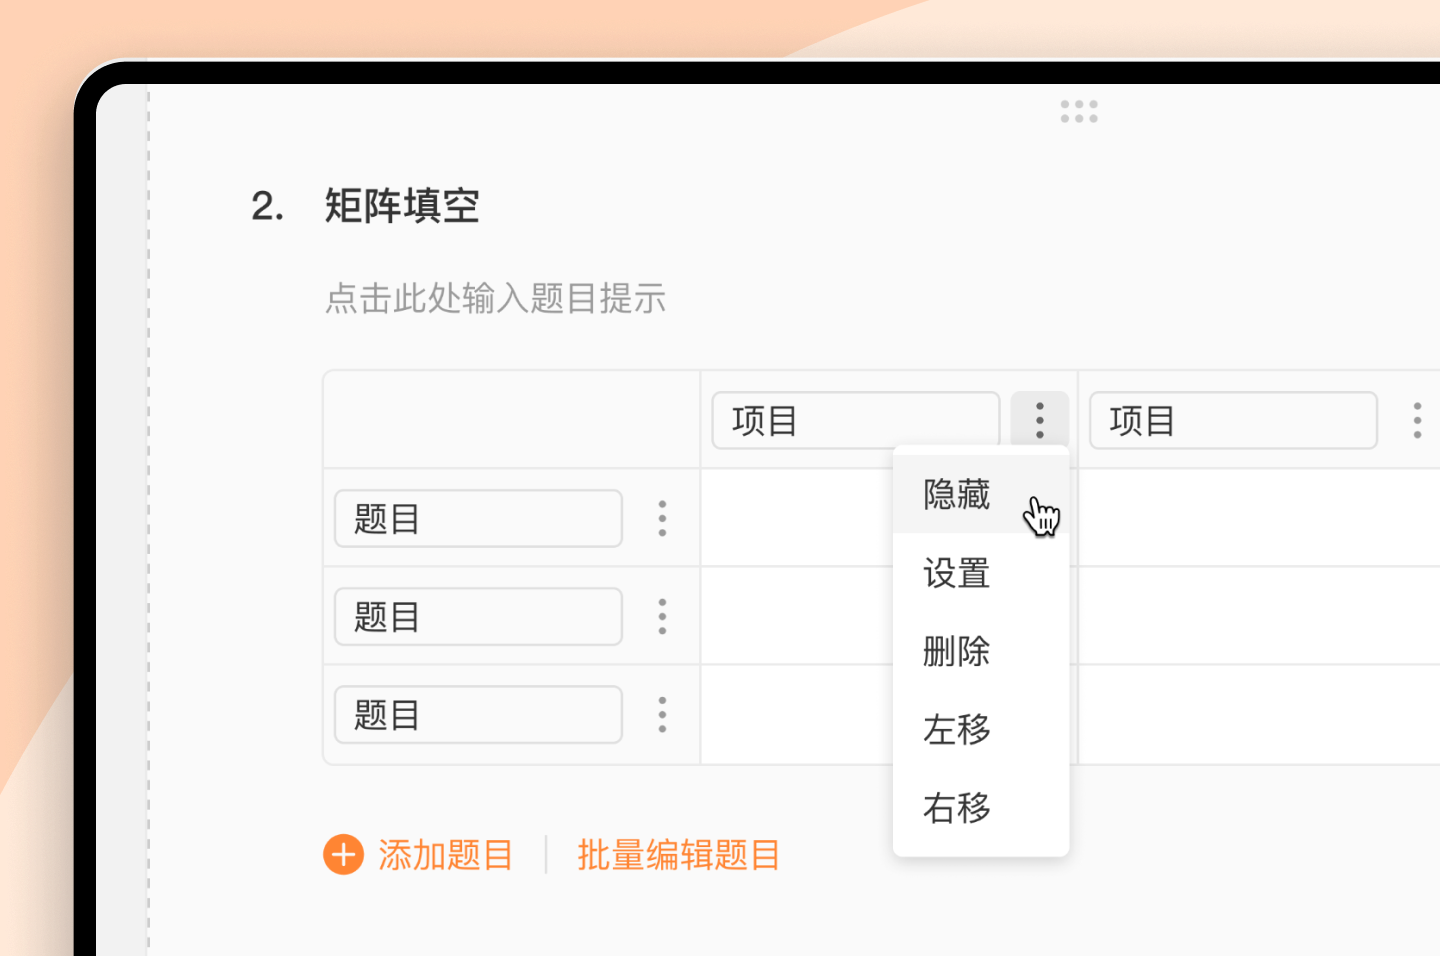1440x956 pixels.
Task: Click the 点击此处输入题目提示 placeholder text
Action: (x=496, y=298)
